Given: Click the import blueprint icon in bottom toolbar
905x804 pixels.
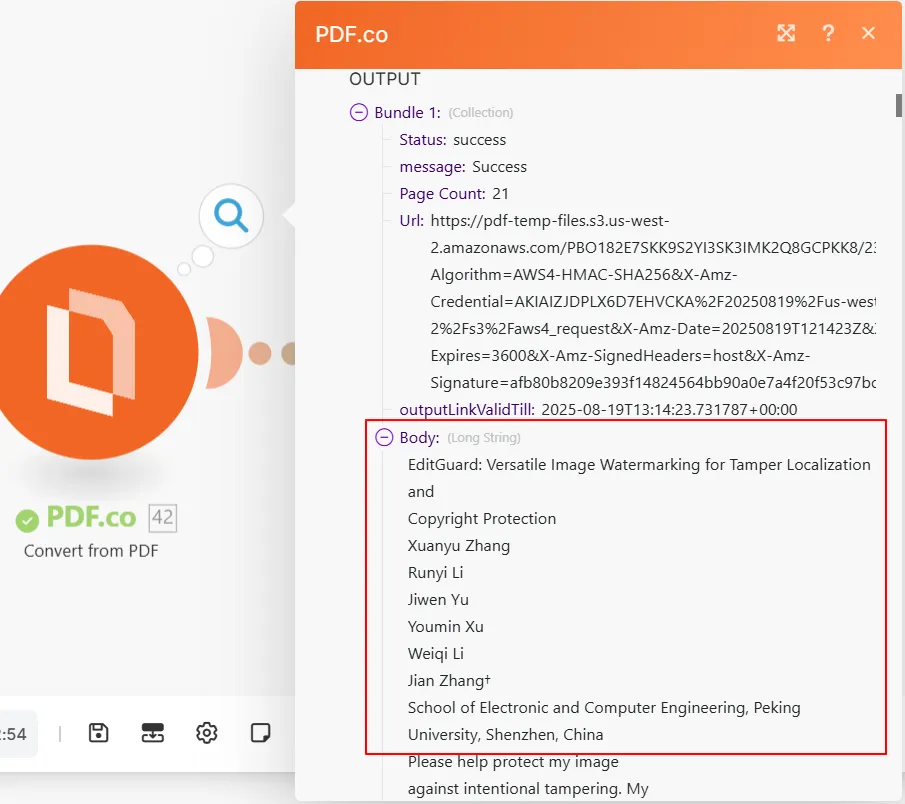Looking at the screenshot, I should (x=152, y=733).
